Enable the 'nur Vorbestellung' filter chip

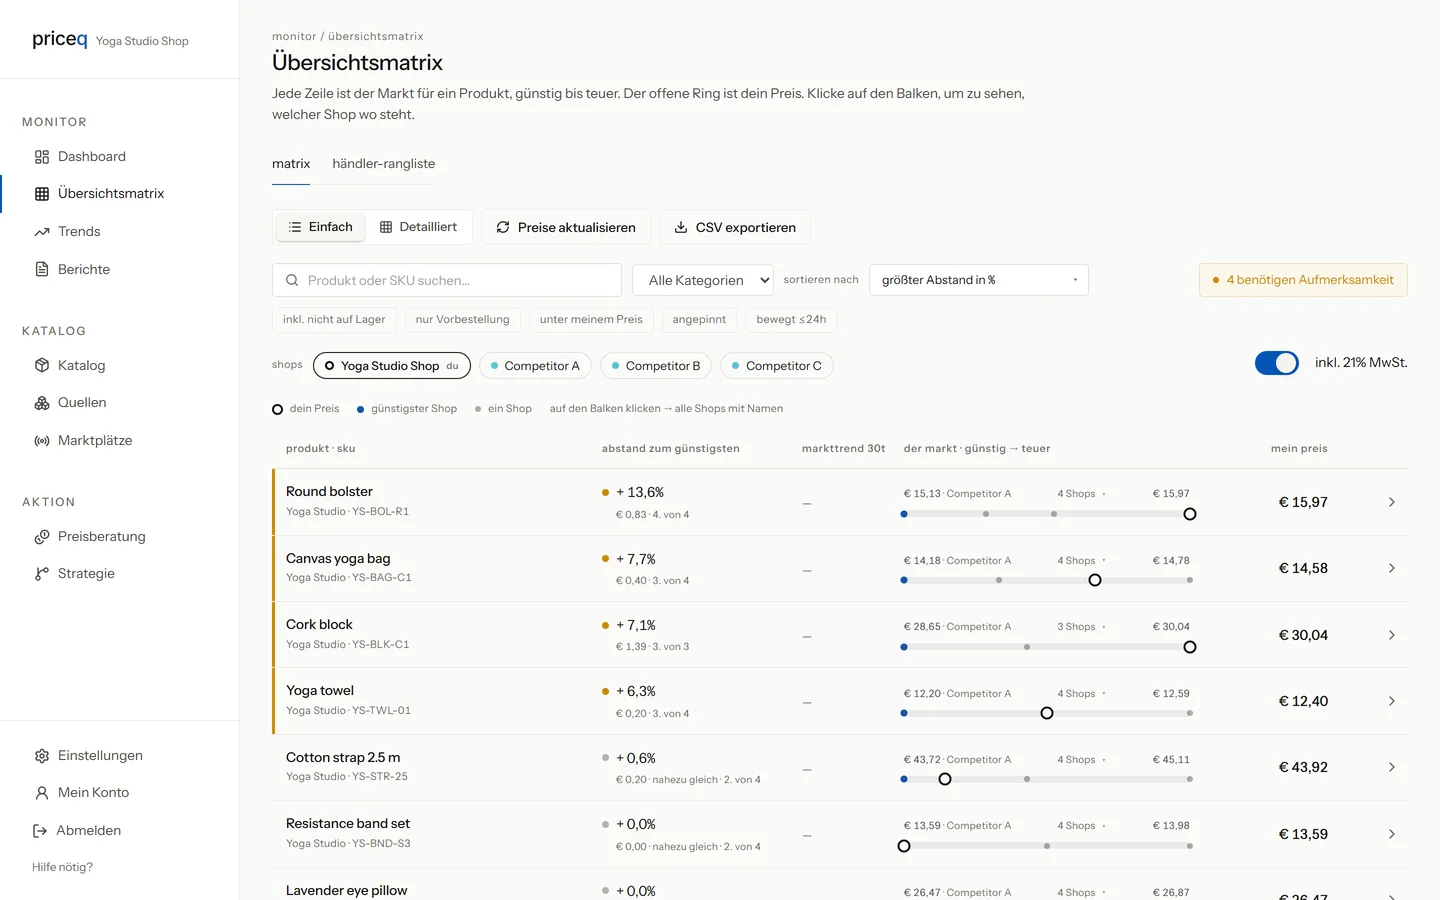click(462, 320)
